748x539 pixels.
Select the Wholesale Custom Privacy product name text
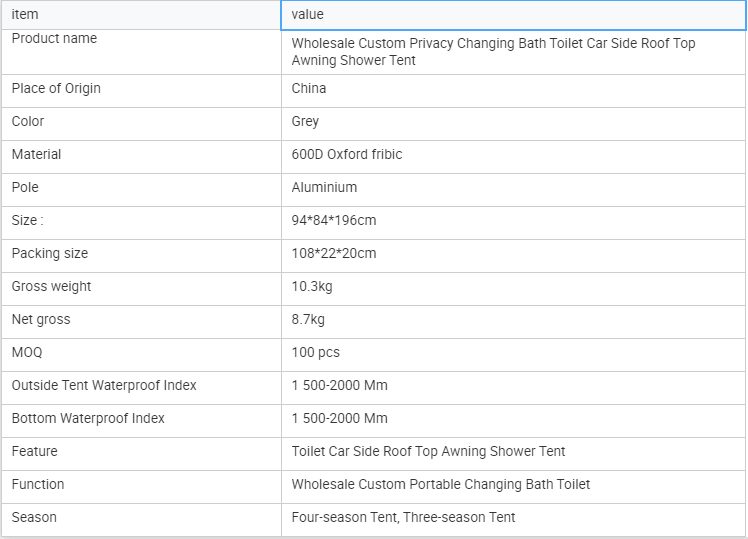click(x=493, y=52)
